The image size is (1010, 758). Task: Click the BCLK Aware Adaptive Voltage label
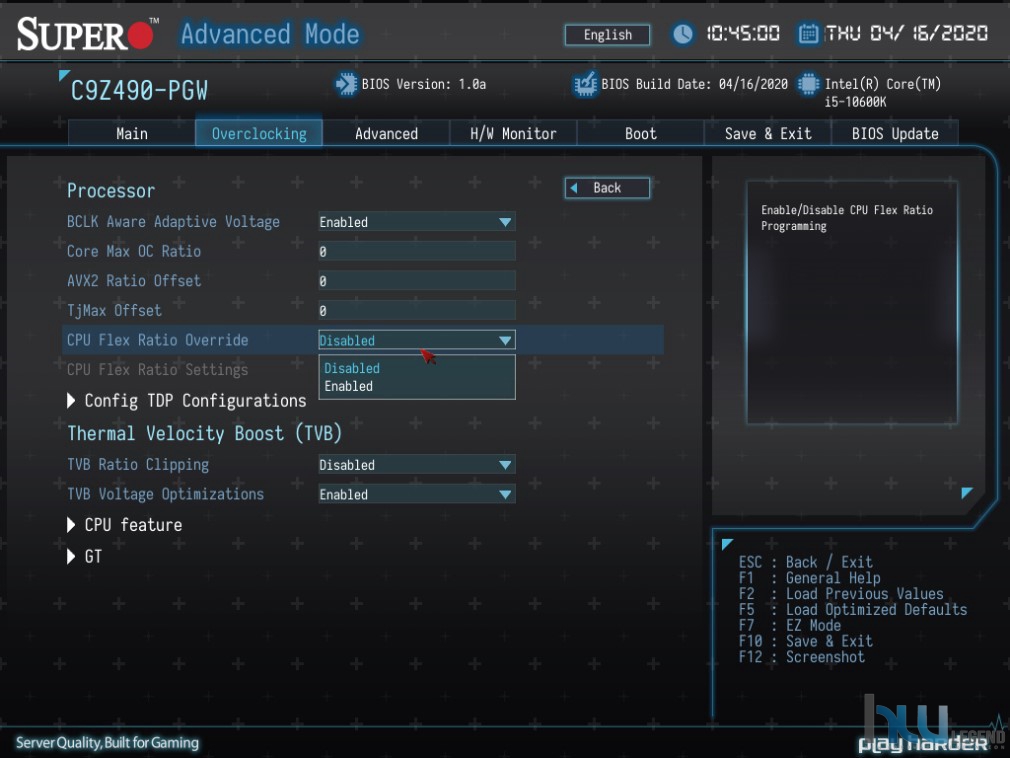pos(173,222)
